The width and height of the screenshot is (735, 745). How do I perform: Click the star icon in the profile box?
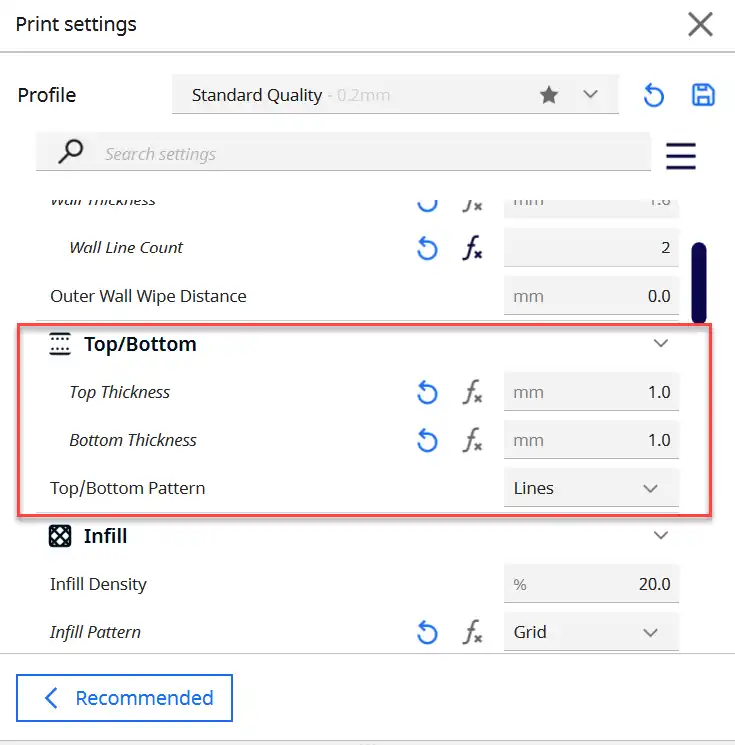pos(549,95)
